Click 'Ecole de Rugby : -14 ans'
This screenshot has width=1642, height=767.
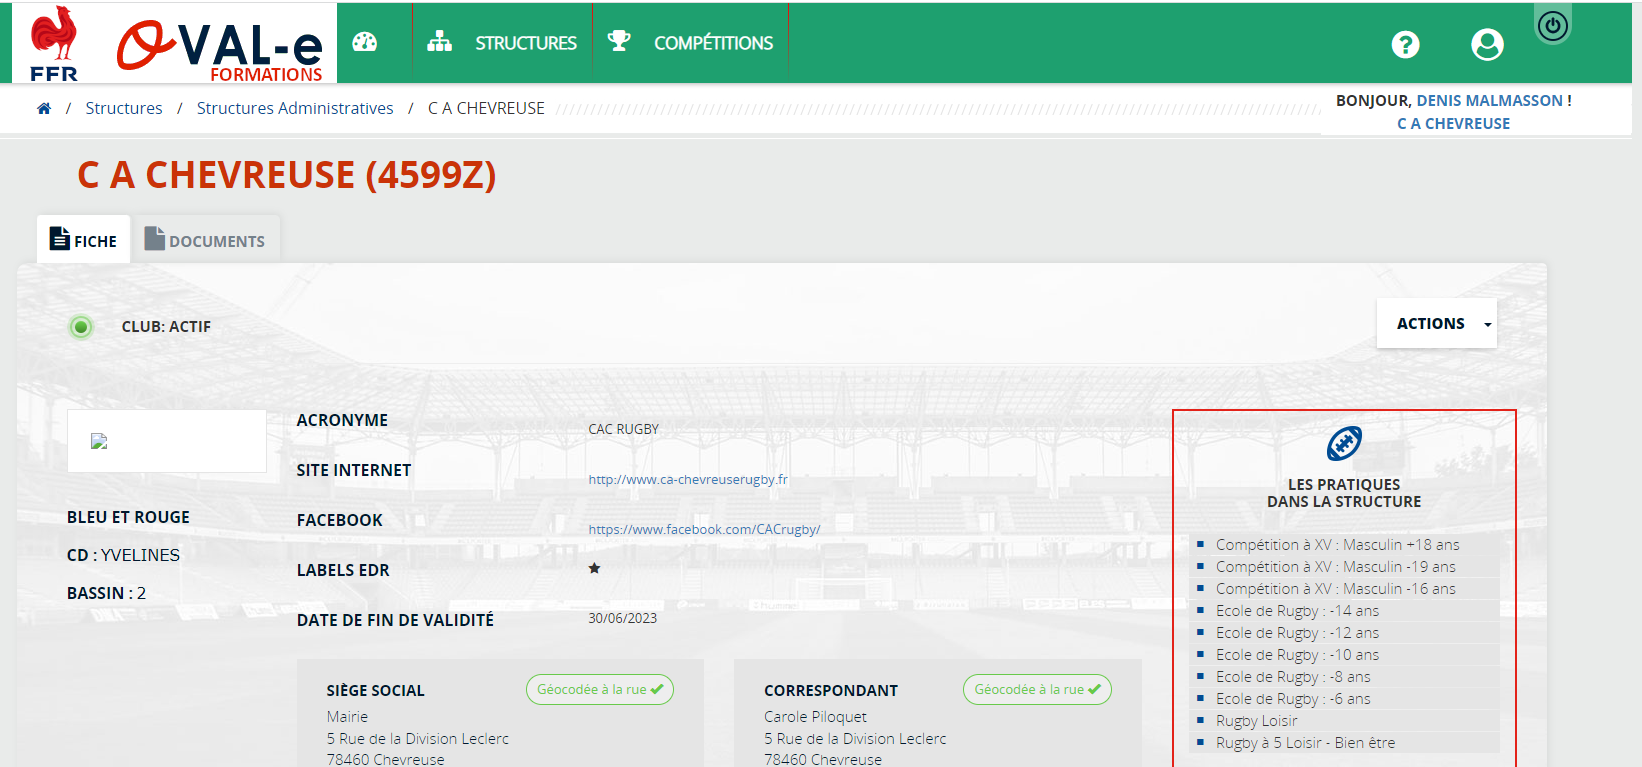click(x=1297, y=611)
